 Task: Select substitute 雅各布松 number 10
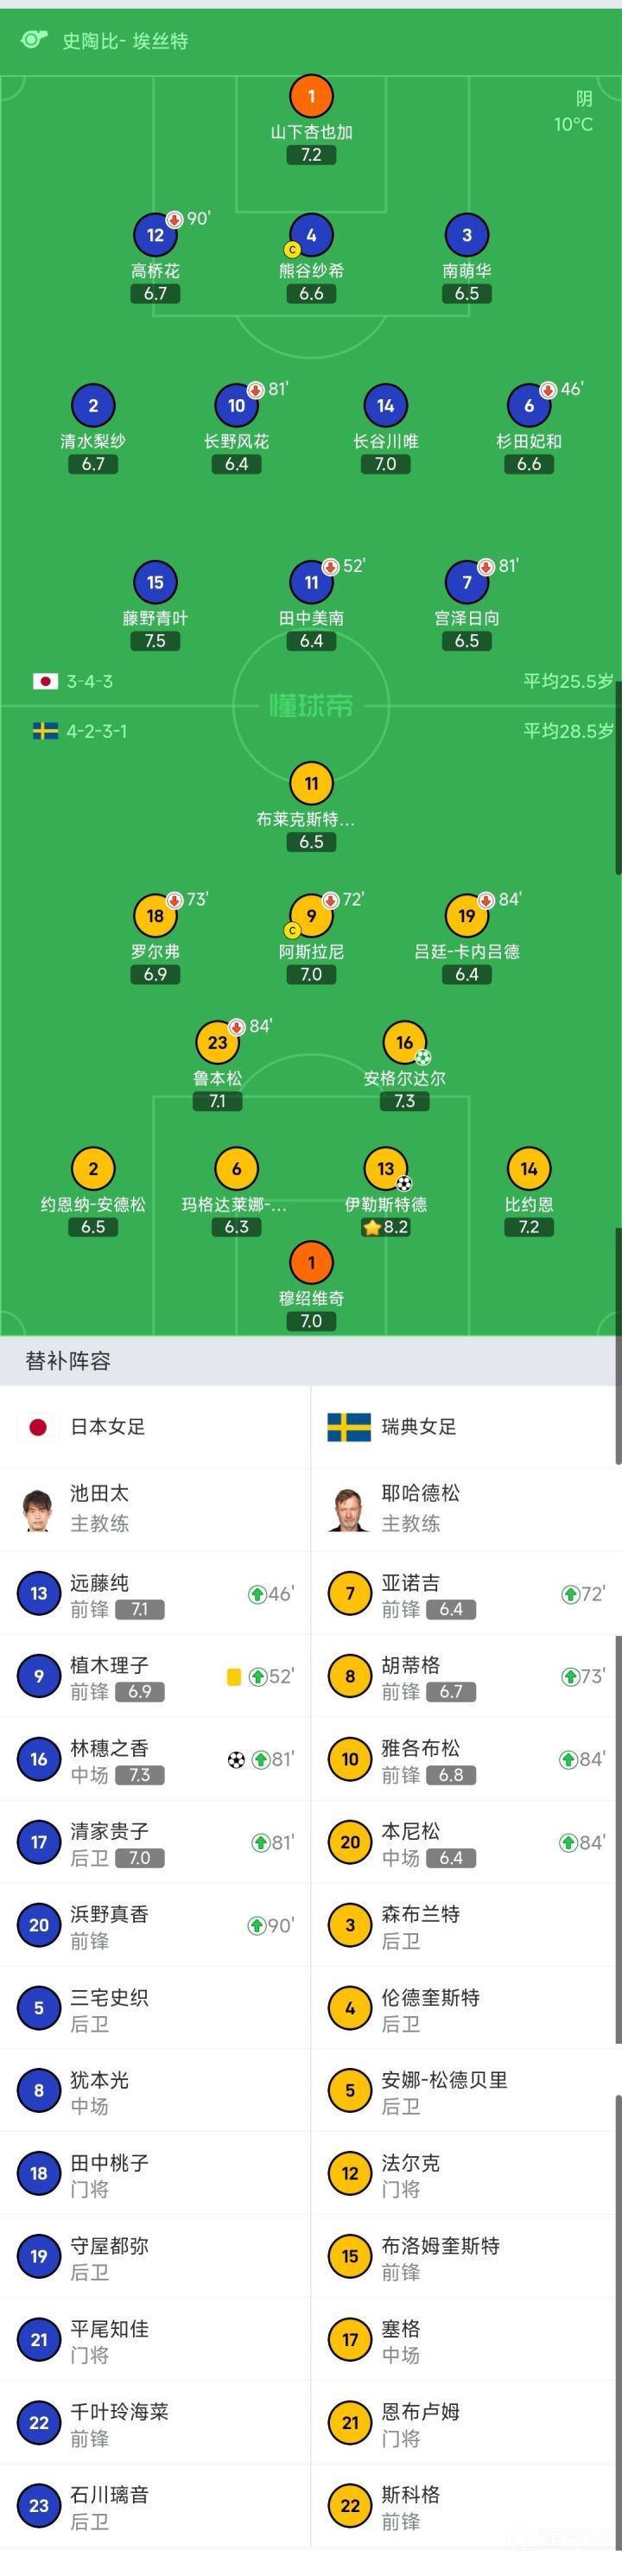(350, 1760)
